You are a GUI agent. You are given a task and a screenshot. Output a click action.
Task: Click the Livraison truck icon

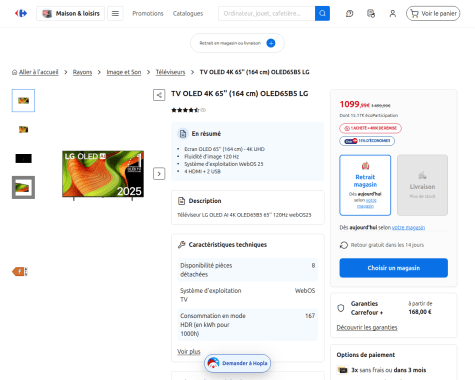coord(422,175)
